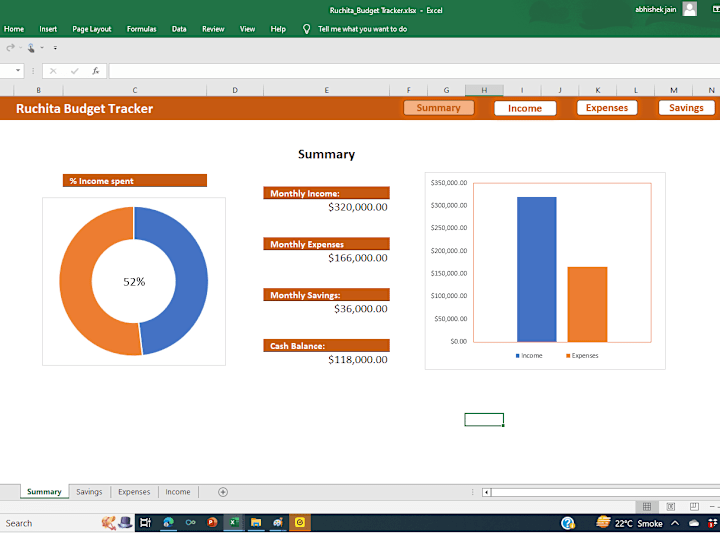This screenshot has height=540, width=720.
Task: Select column H header
Action: point(484,90)
